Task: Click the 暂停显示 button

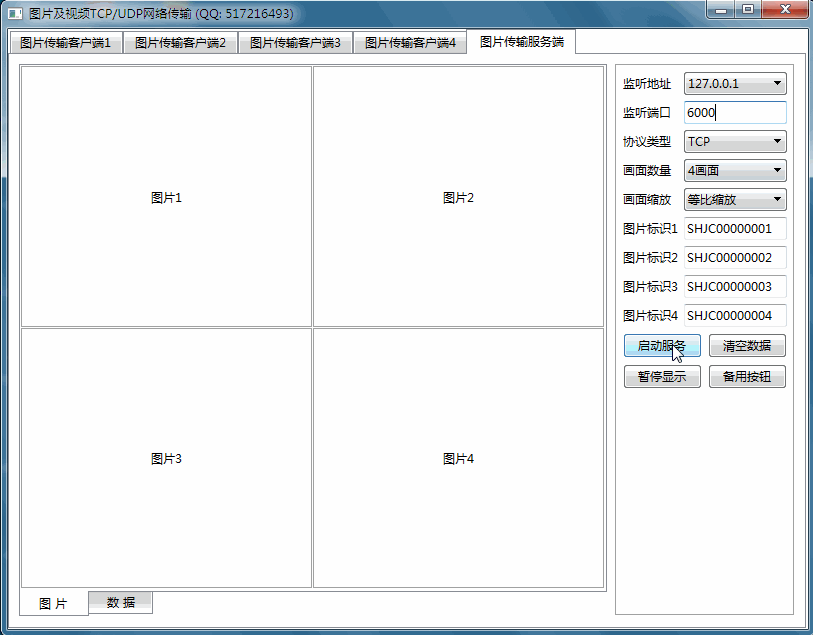Action: coord(662,377)
